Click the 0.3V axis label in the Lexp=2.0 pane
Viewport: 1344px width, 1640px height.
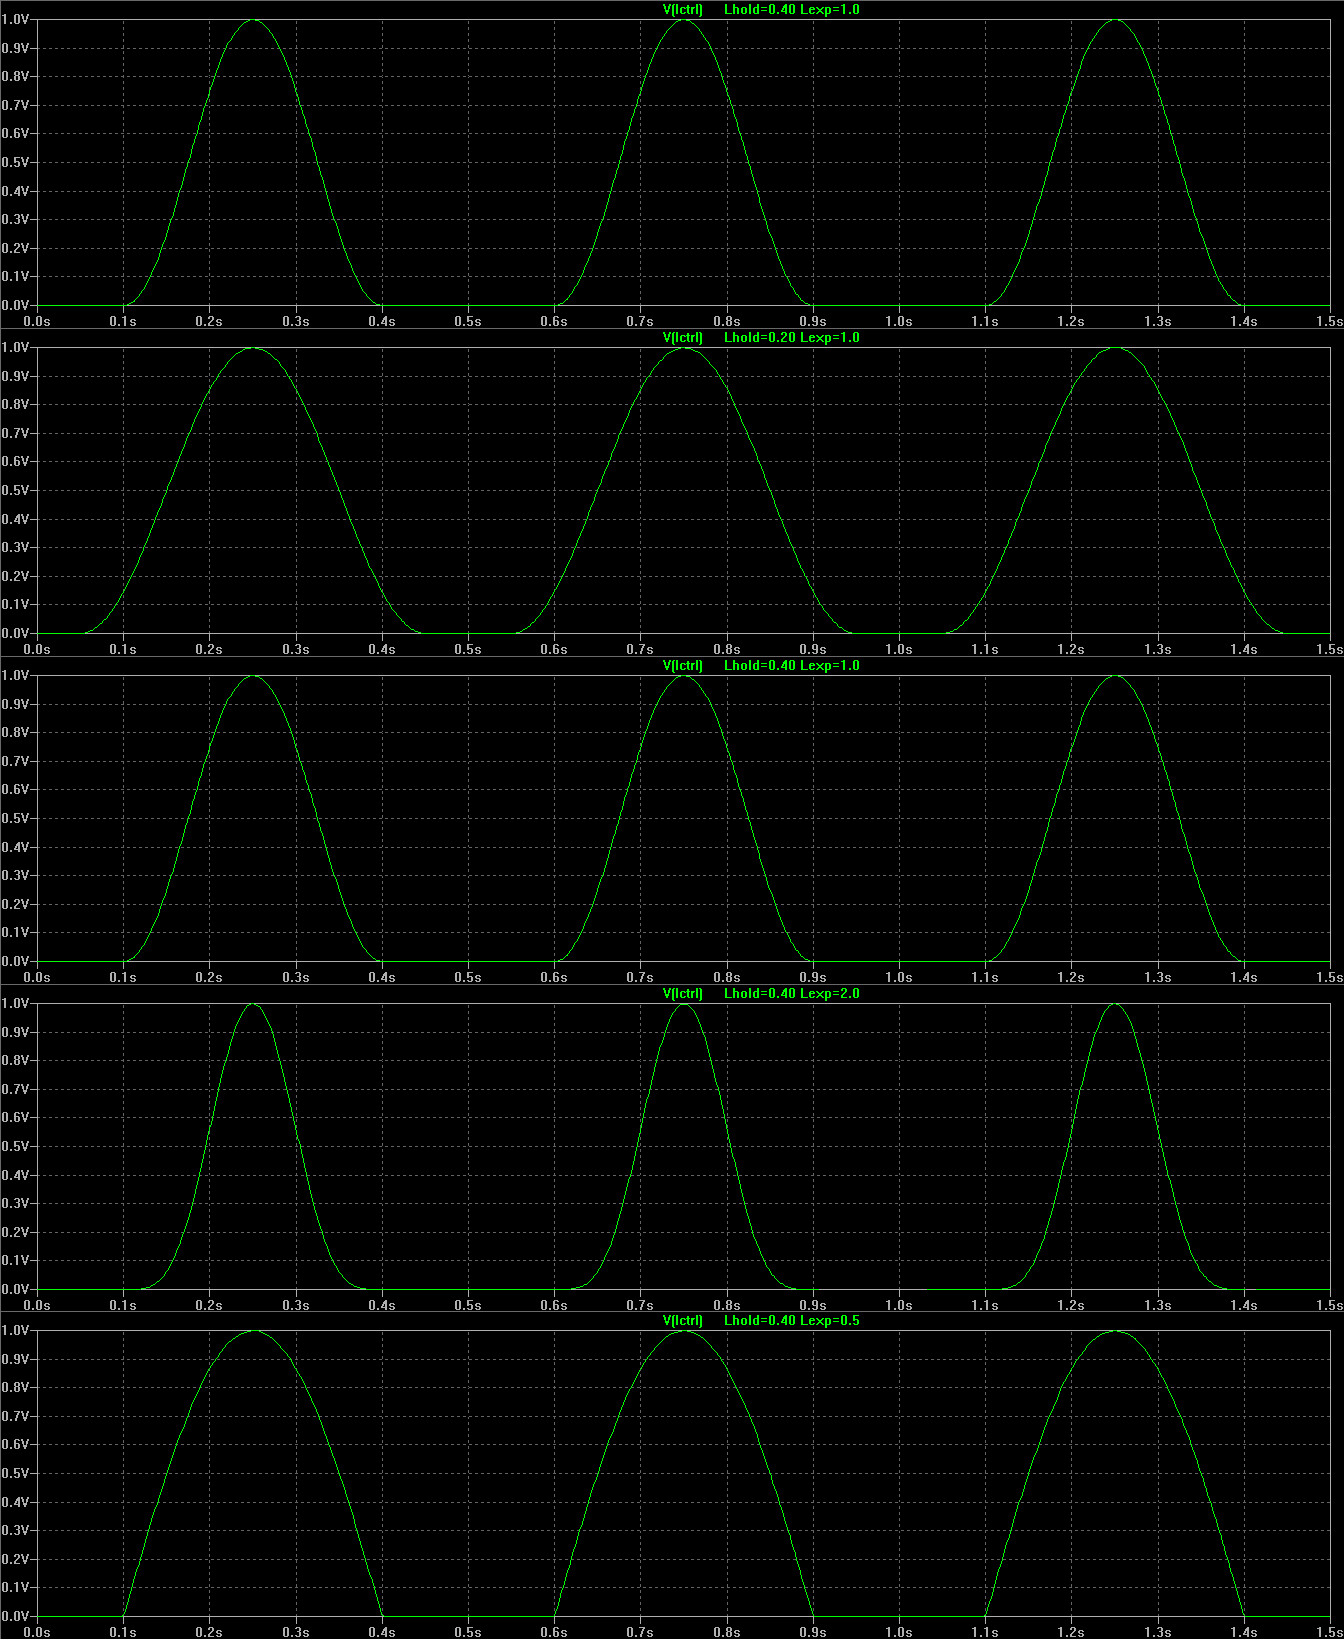[15, 1203]
